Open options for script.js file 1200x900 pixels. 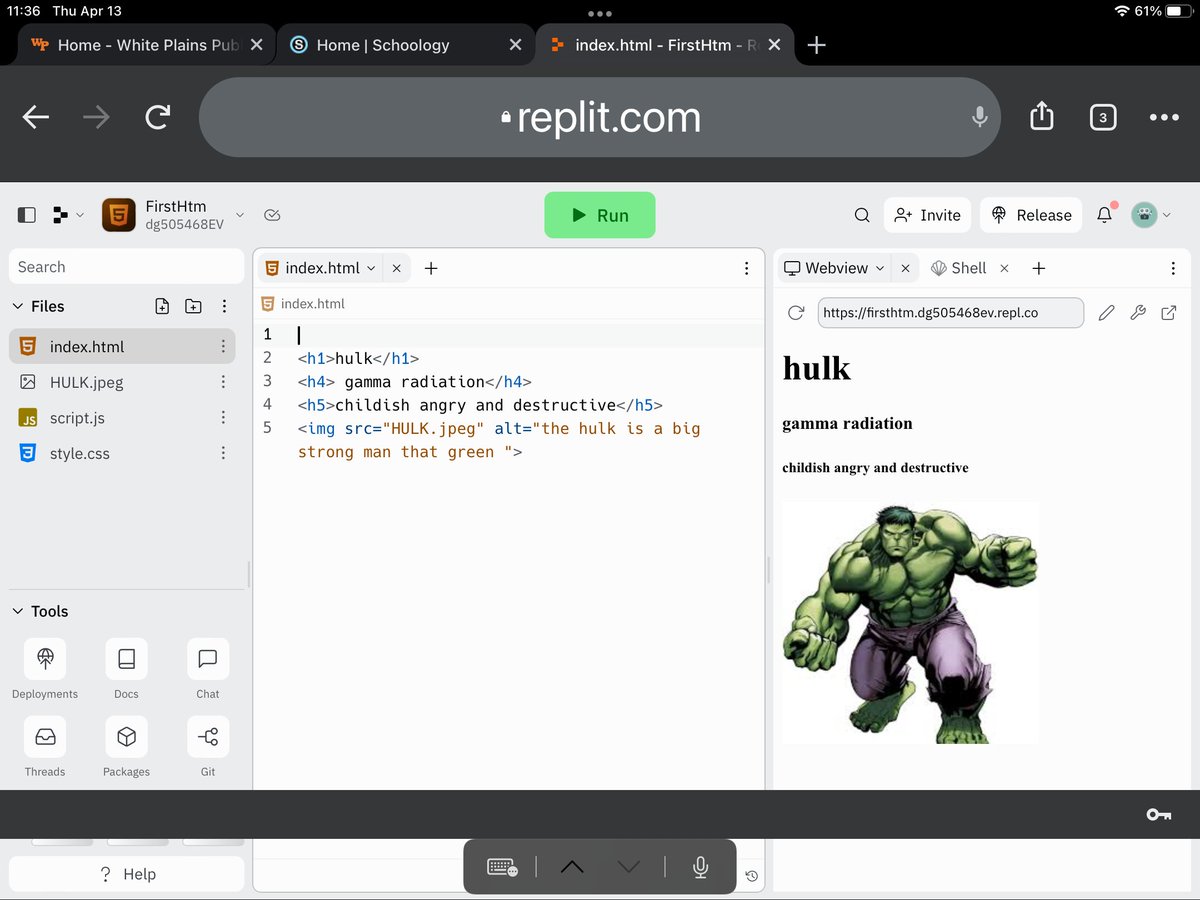[222, 418]
